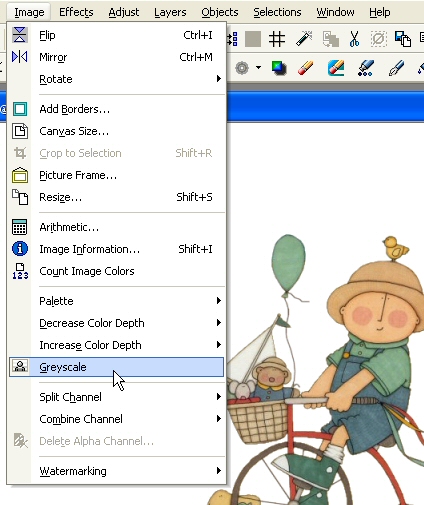Open the Effects menu
The width and height of the screenshot is (424, 505).
[x=76, y=12]
